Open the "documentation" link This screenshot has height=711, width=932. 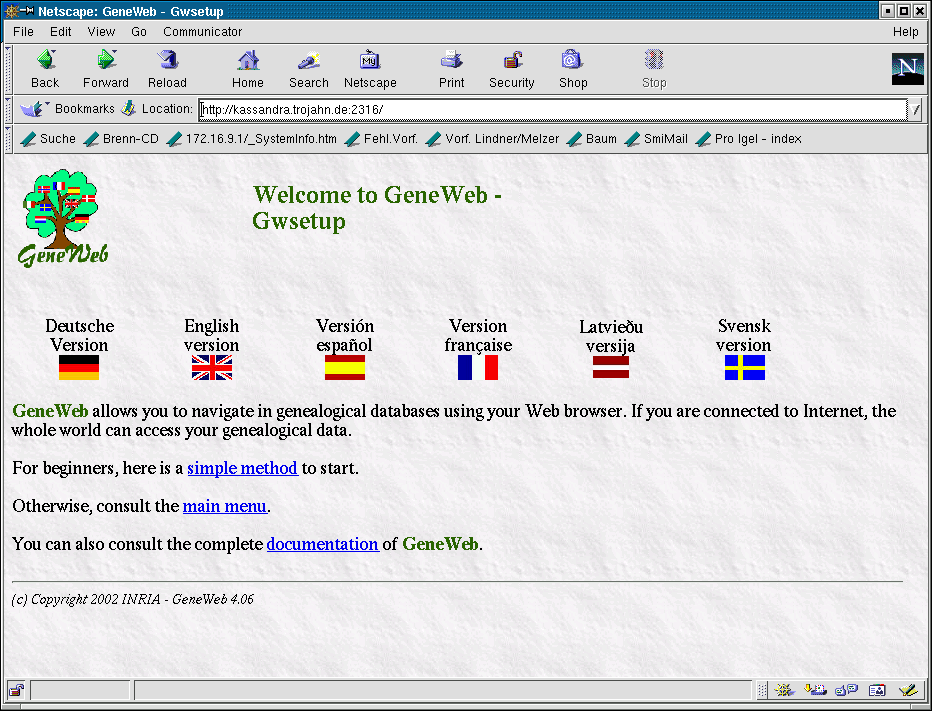pos(323,545)
